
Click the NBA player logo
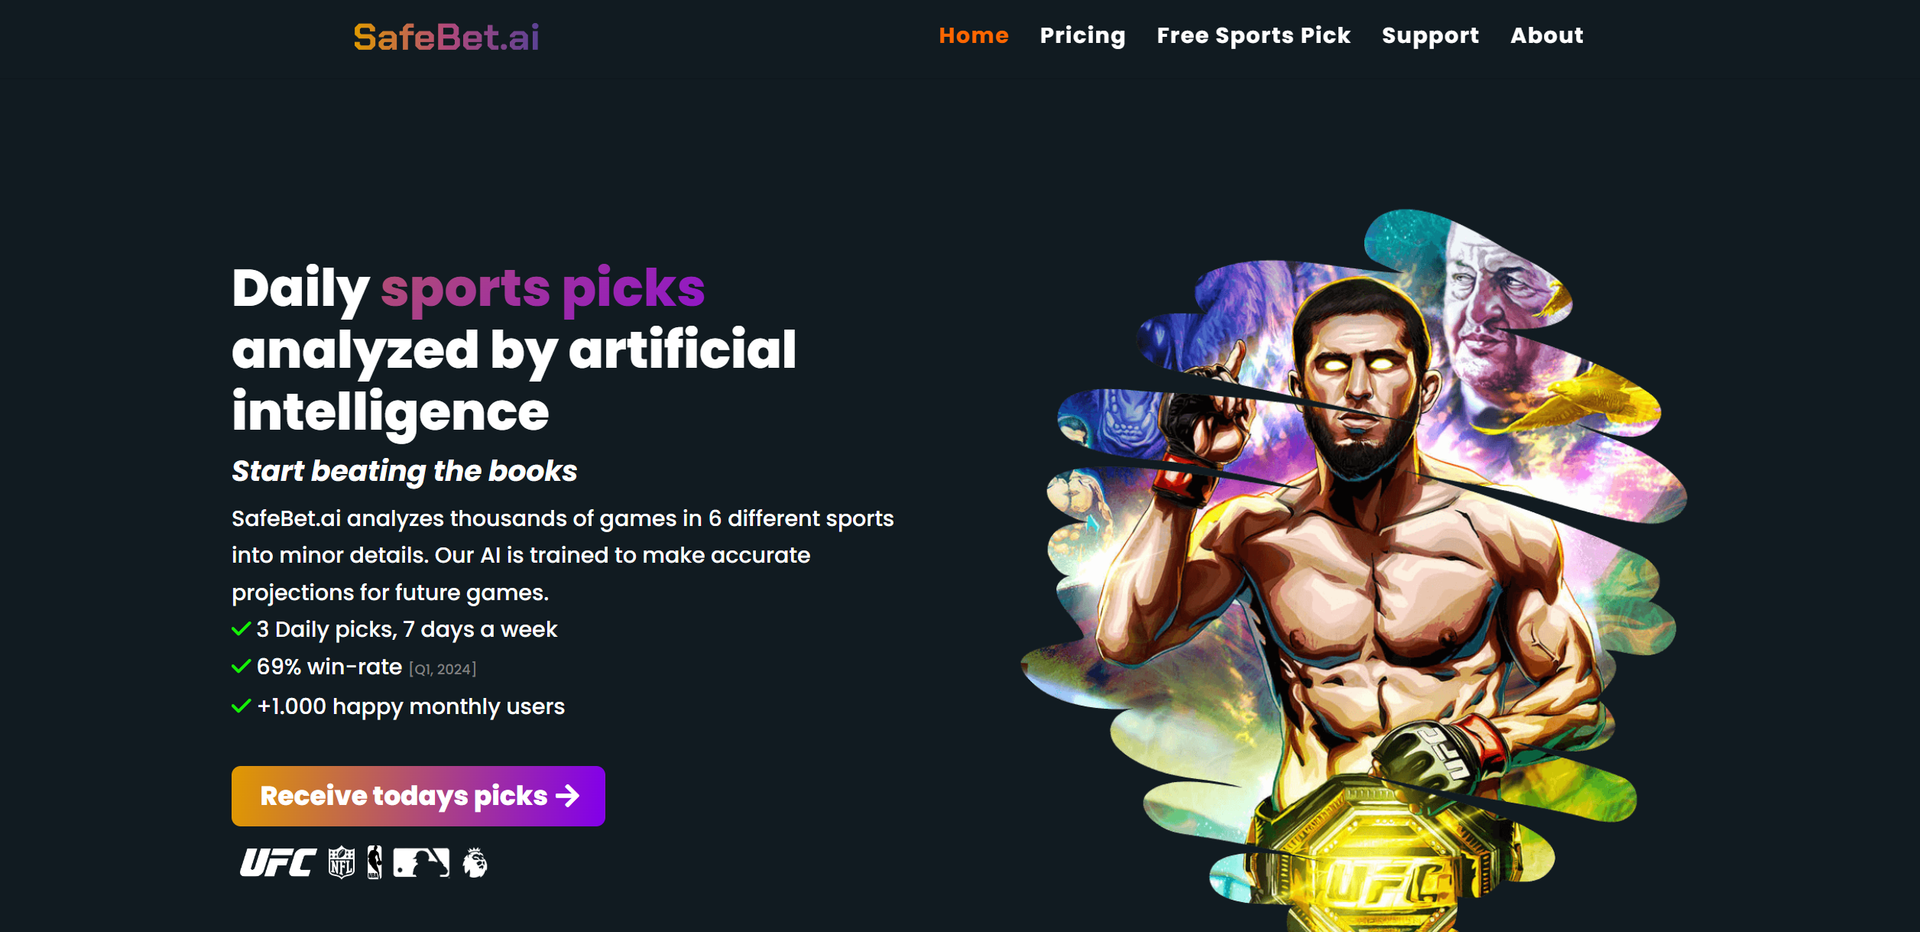coord(376,861)
